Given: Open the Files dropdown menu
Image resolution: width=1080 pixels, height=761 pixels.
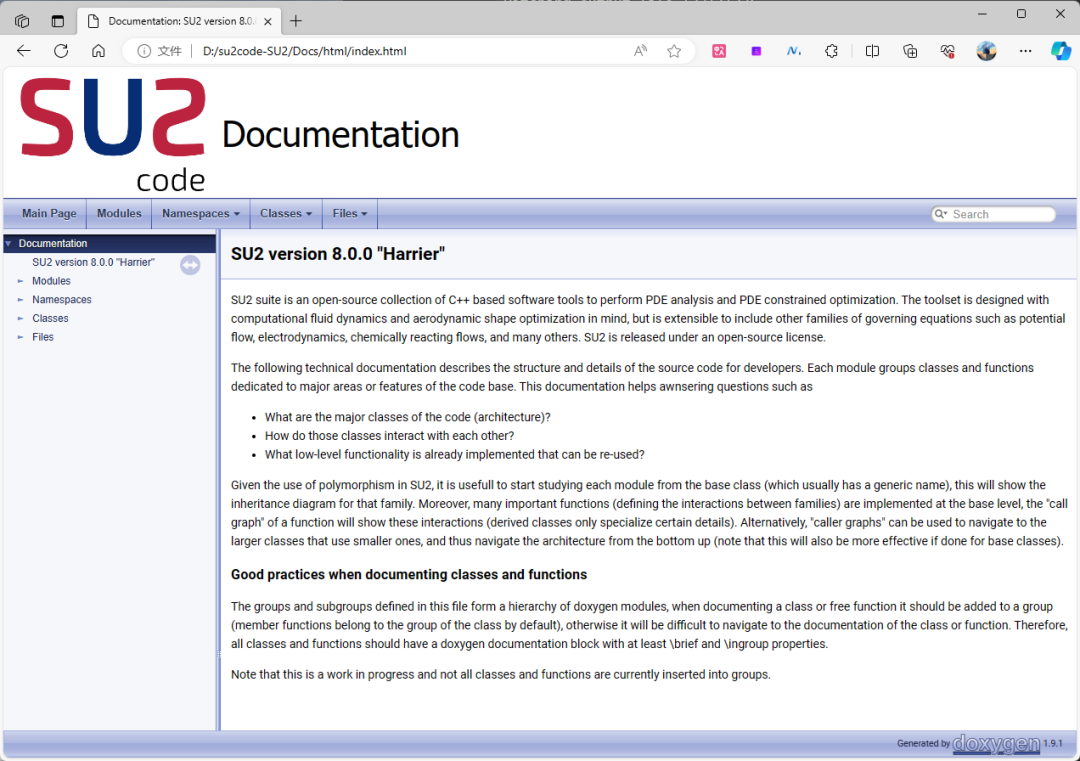Looking at the screenshot, I should pos(350,213).
